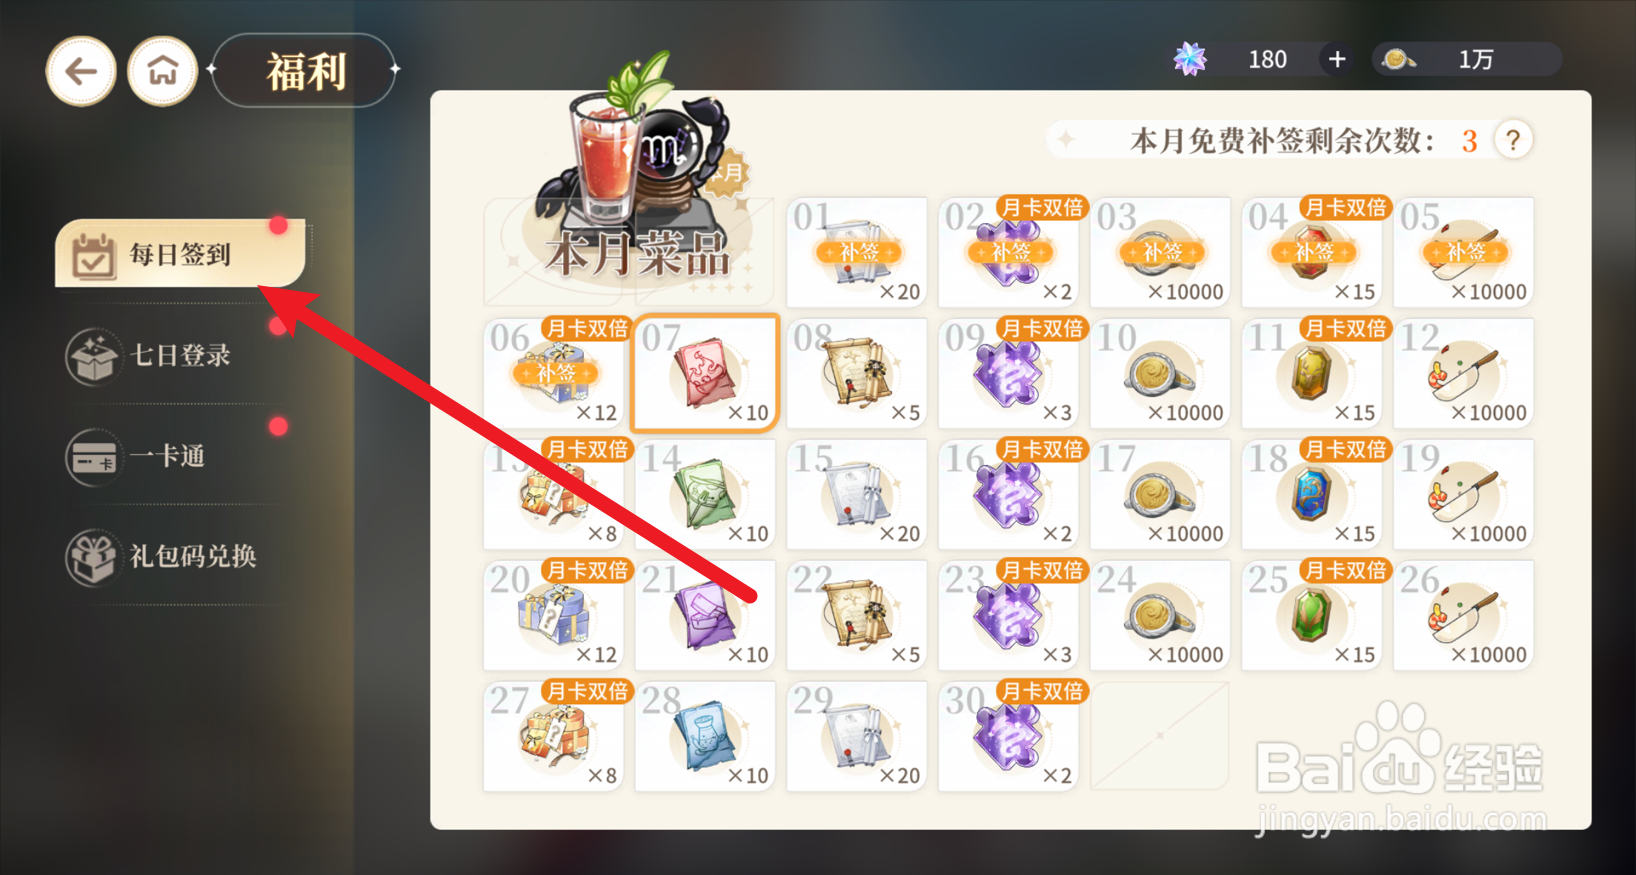Select day 25 green gem reward
This screenshot has height=875, width=1636.
[1312, 615]
